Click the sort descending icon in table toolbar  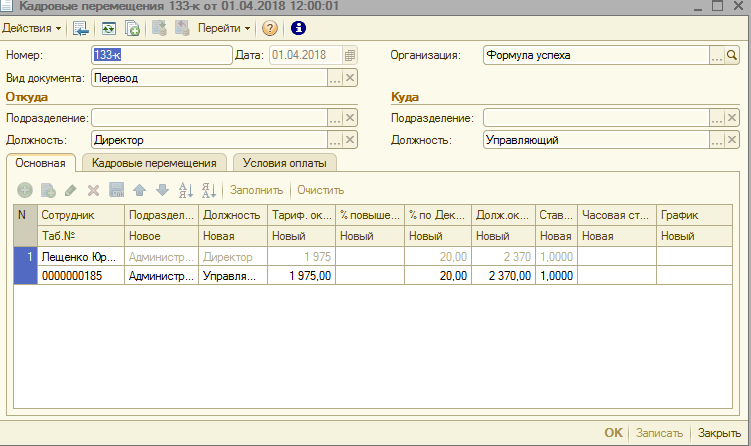coord(209,190)
